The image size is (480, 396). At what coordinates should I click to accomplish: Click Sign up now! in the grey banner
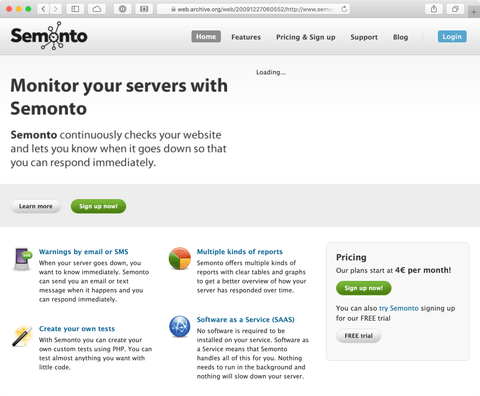98,206
